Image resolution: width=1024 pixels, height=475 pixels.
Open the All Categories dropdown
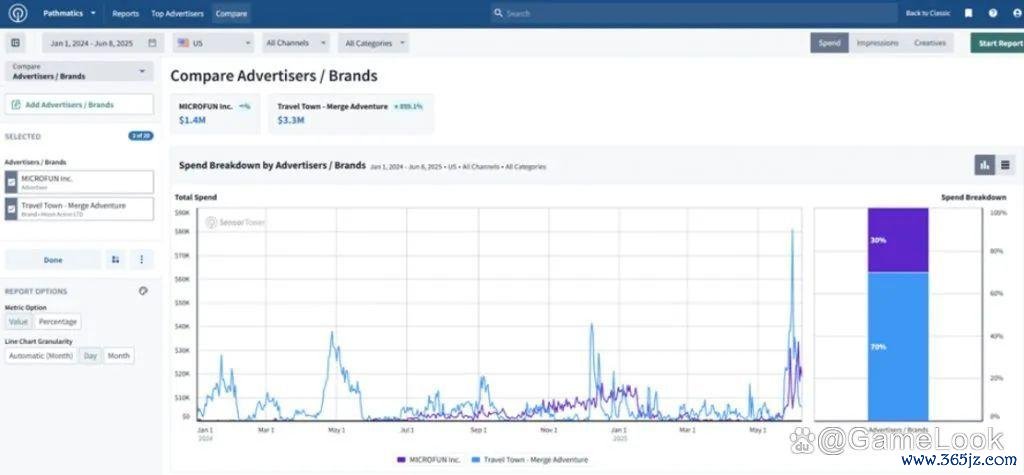374,43
